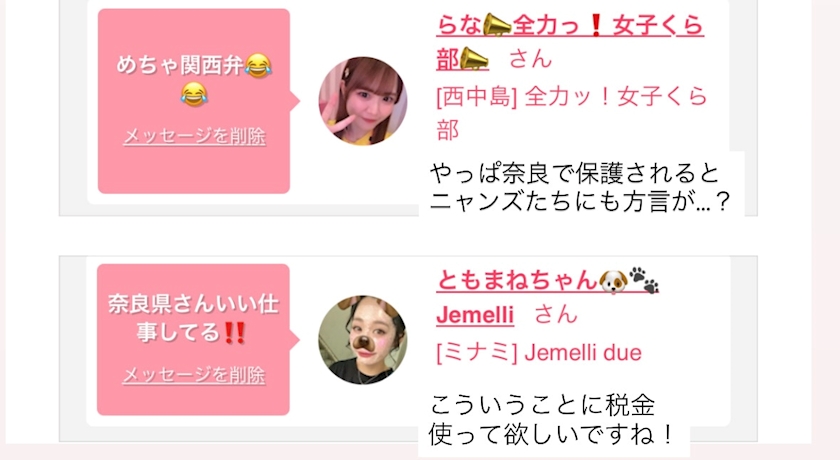Click megaphone emoji after らな
Image resolution: width=840 pixels, height=460 pixels.
(x=497, y=25)
